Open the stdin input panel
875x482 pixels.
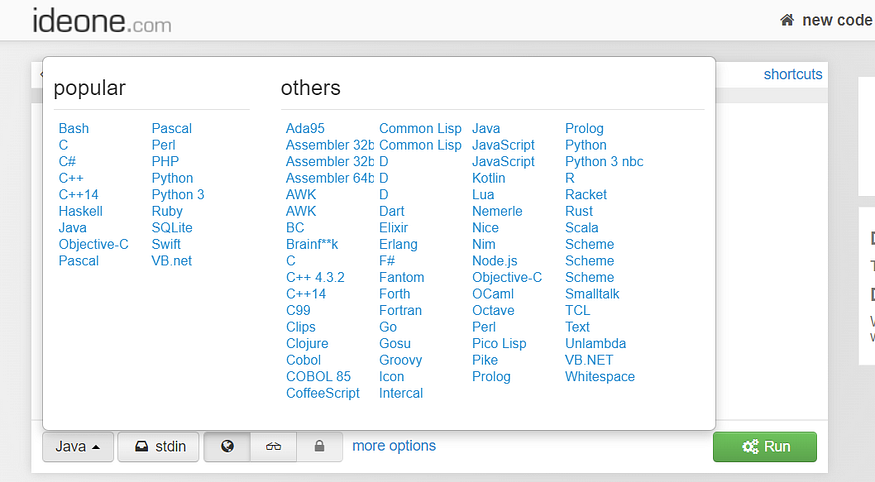tap(158, 446)
